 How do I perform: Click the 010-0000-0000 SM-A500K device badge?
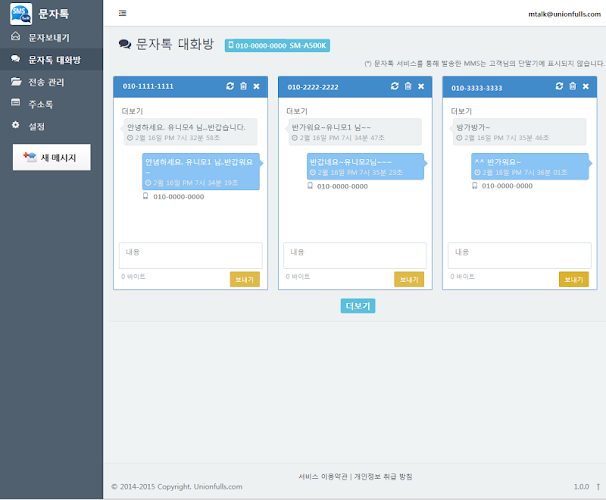[x=277, y=45]
